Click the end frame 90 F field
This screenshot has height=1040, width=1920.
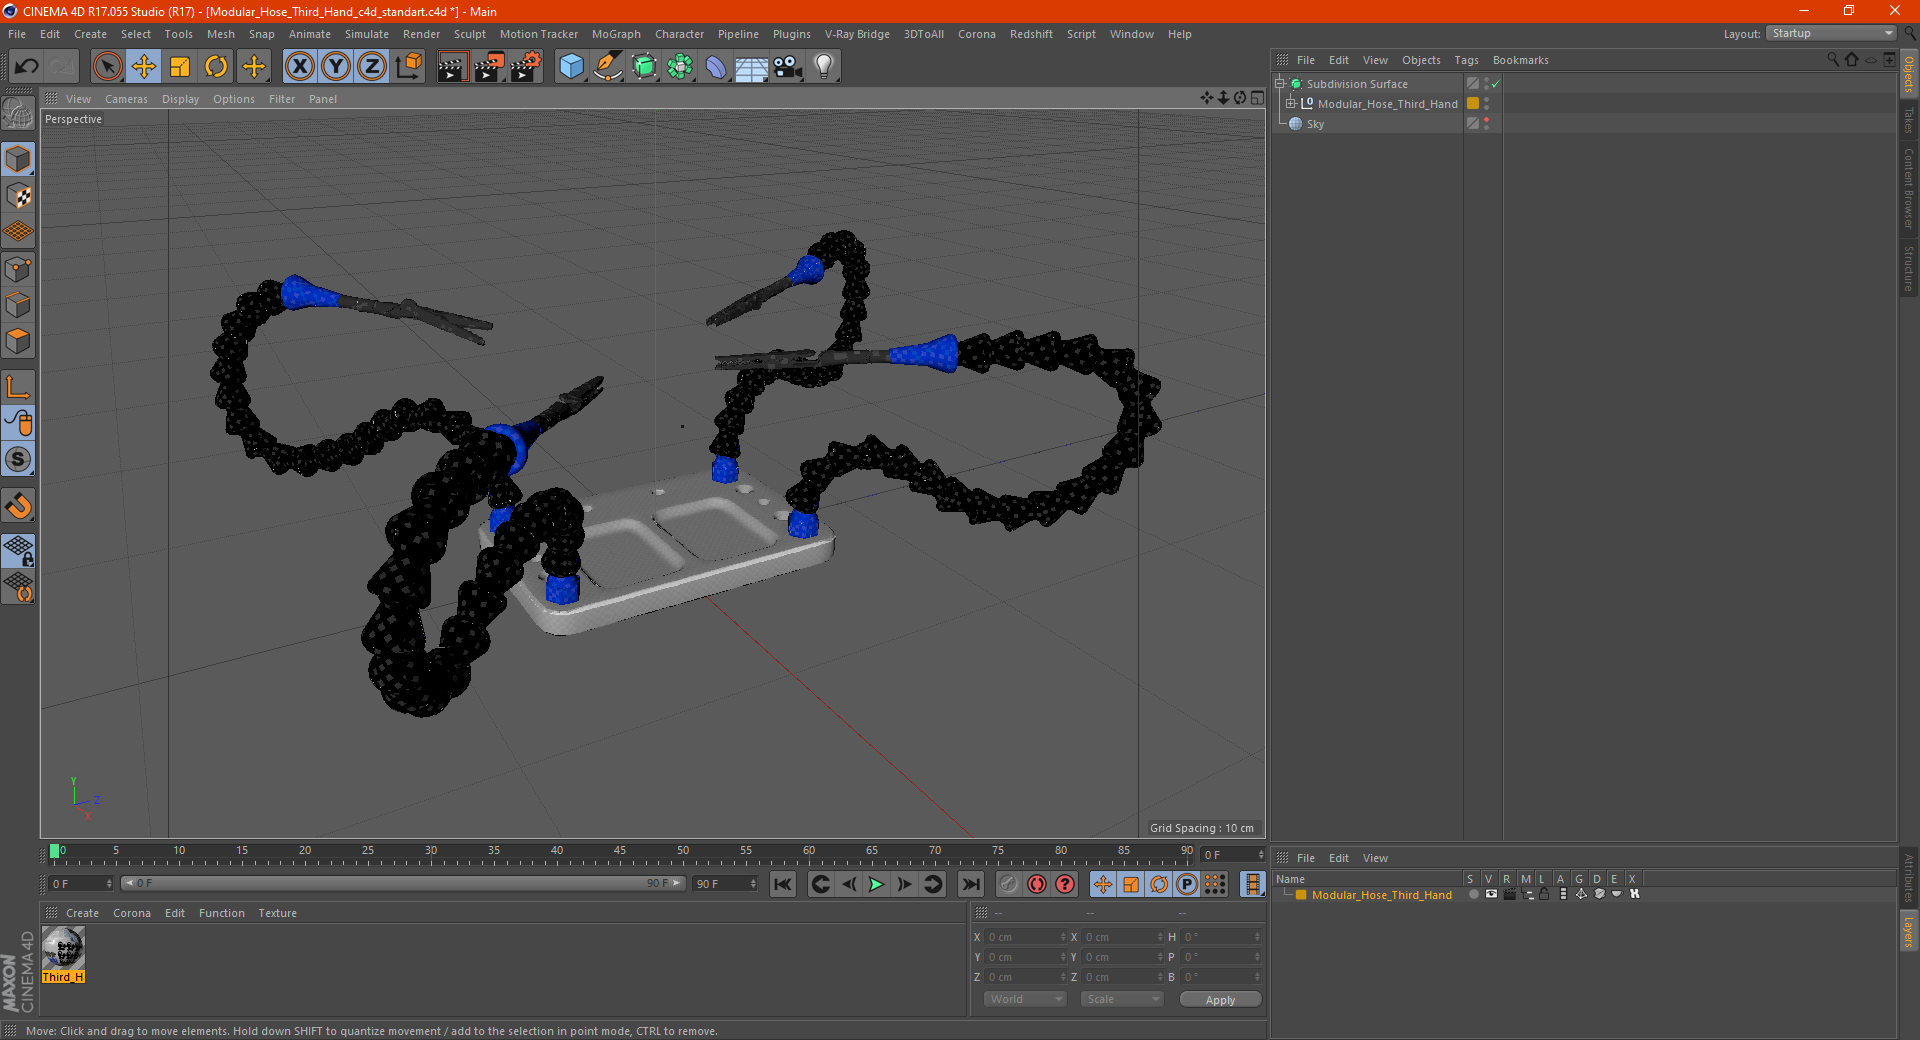725,884
